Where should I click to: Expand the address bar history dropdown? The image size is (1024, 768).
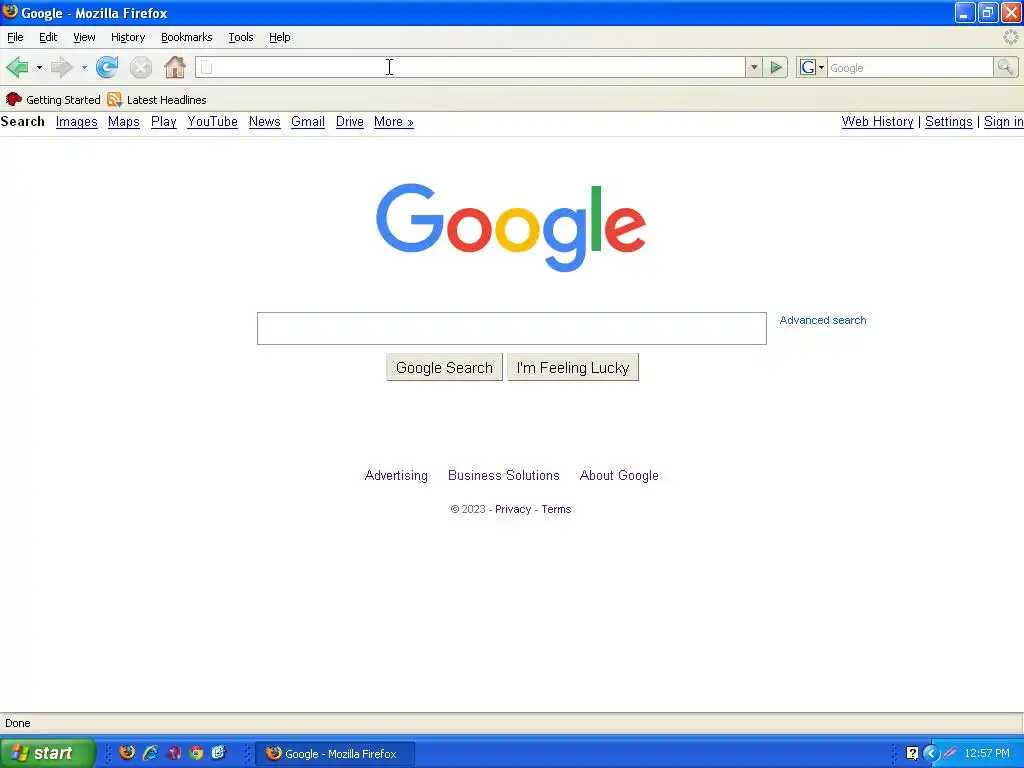[x=754, y=67]
